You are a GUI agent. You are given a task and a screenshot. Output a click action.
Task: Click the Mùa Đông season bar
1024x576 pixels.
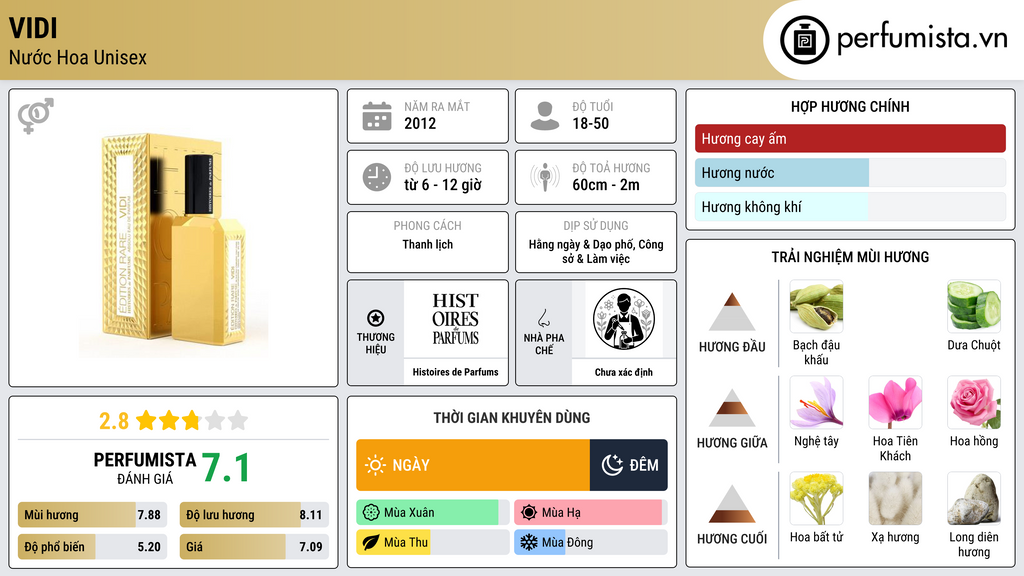[x=591, y=542]
